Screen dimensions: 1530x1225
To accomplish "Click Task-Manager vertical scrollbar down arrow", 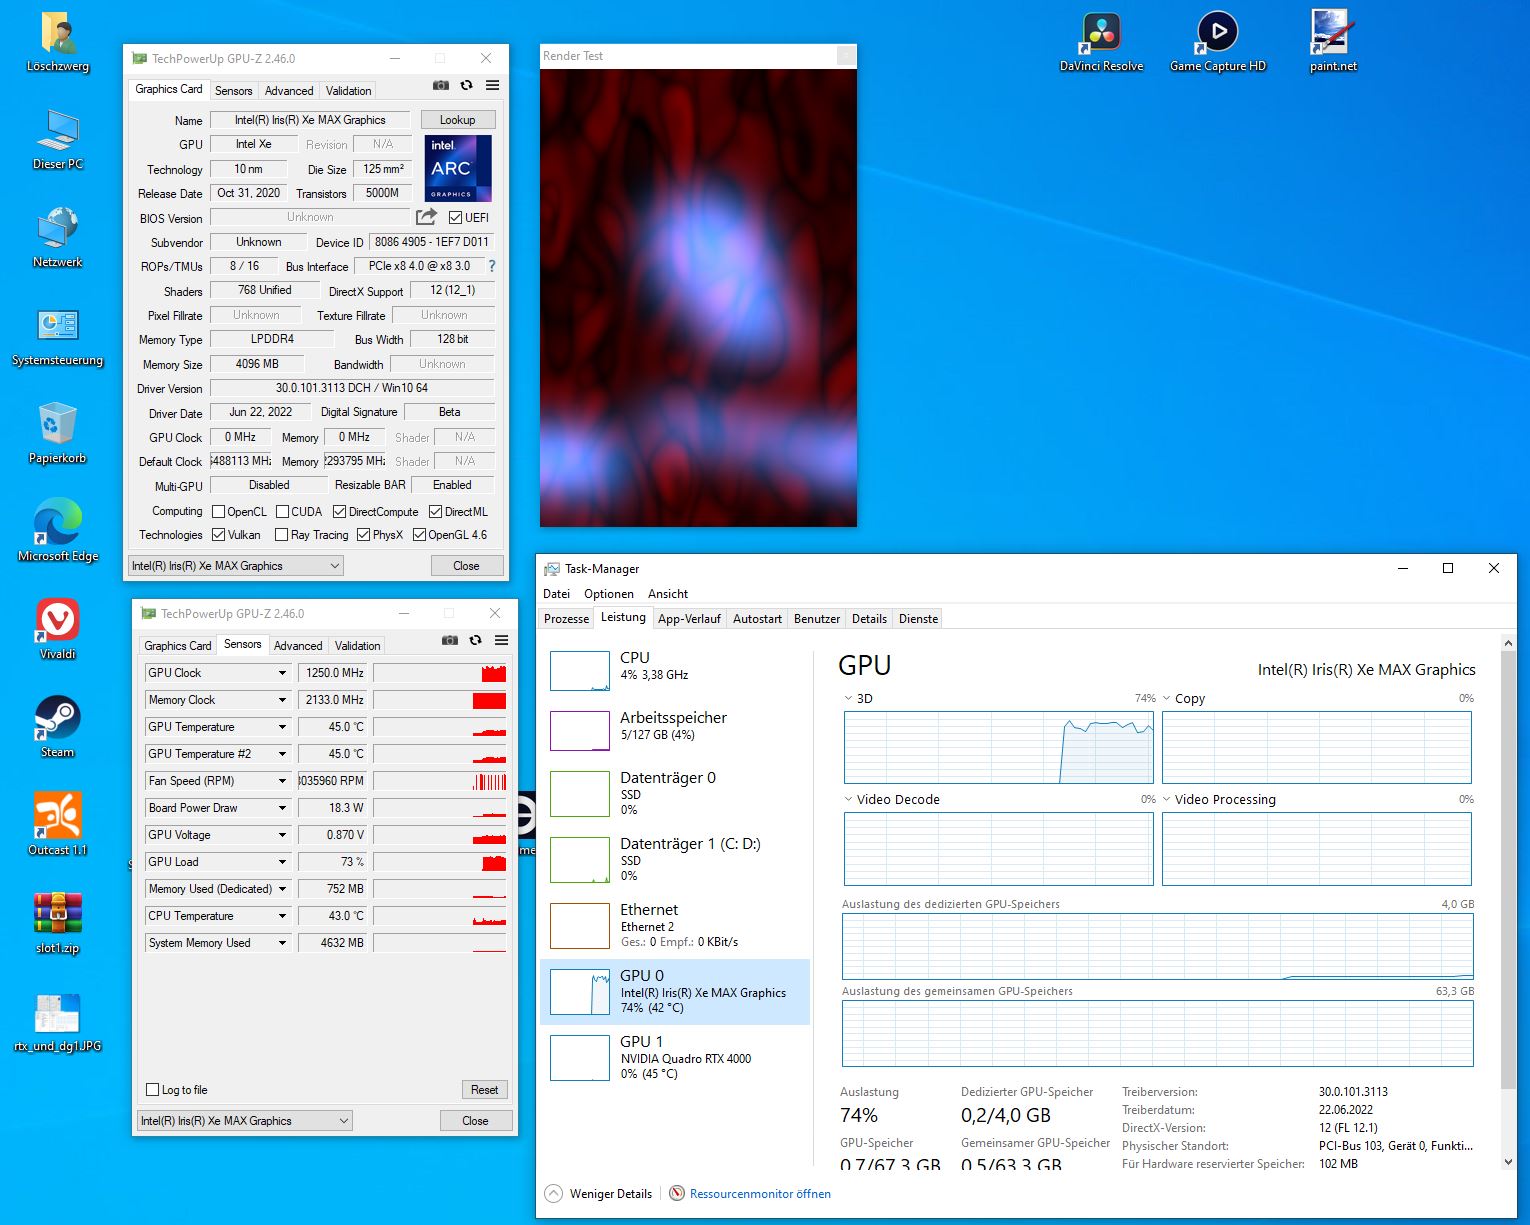I will pos(1509,1161).
